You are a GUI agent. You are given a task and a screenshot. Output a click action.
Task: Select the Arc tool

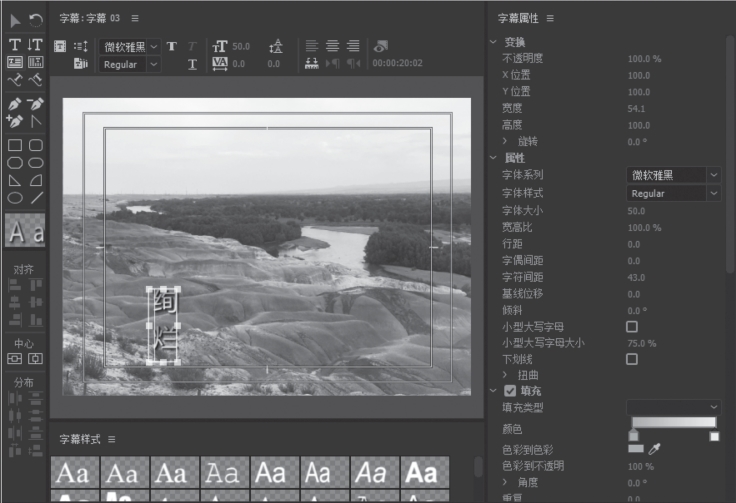tap(36, 181)
